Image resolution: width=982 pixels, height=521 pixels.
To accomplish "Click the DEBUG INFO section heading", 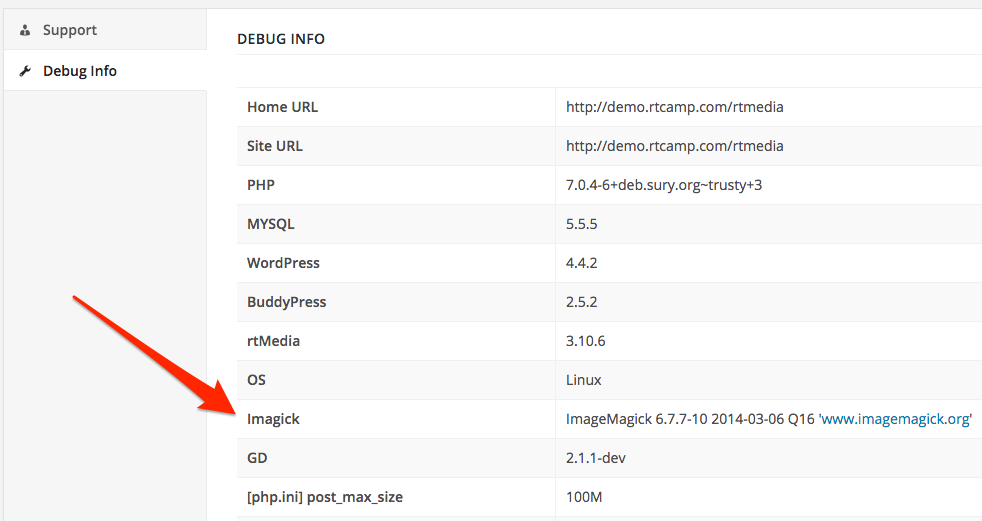I will (281, 39).
